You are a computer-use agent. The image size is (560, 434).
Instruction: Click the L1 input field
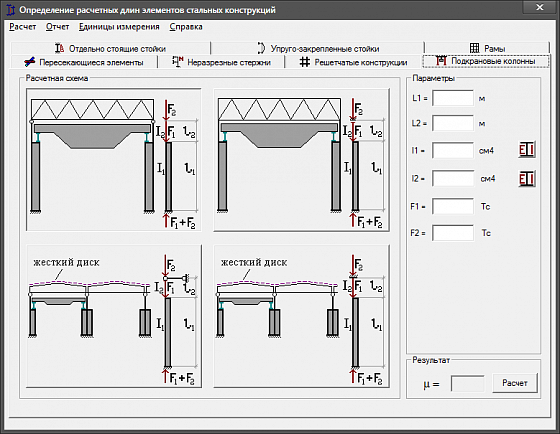click(x=453, y=98)
